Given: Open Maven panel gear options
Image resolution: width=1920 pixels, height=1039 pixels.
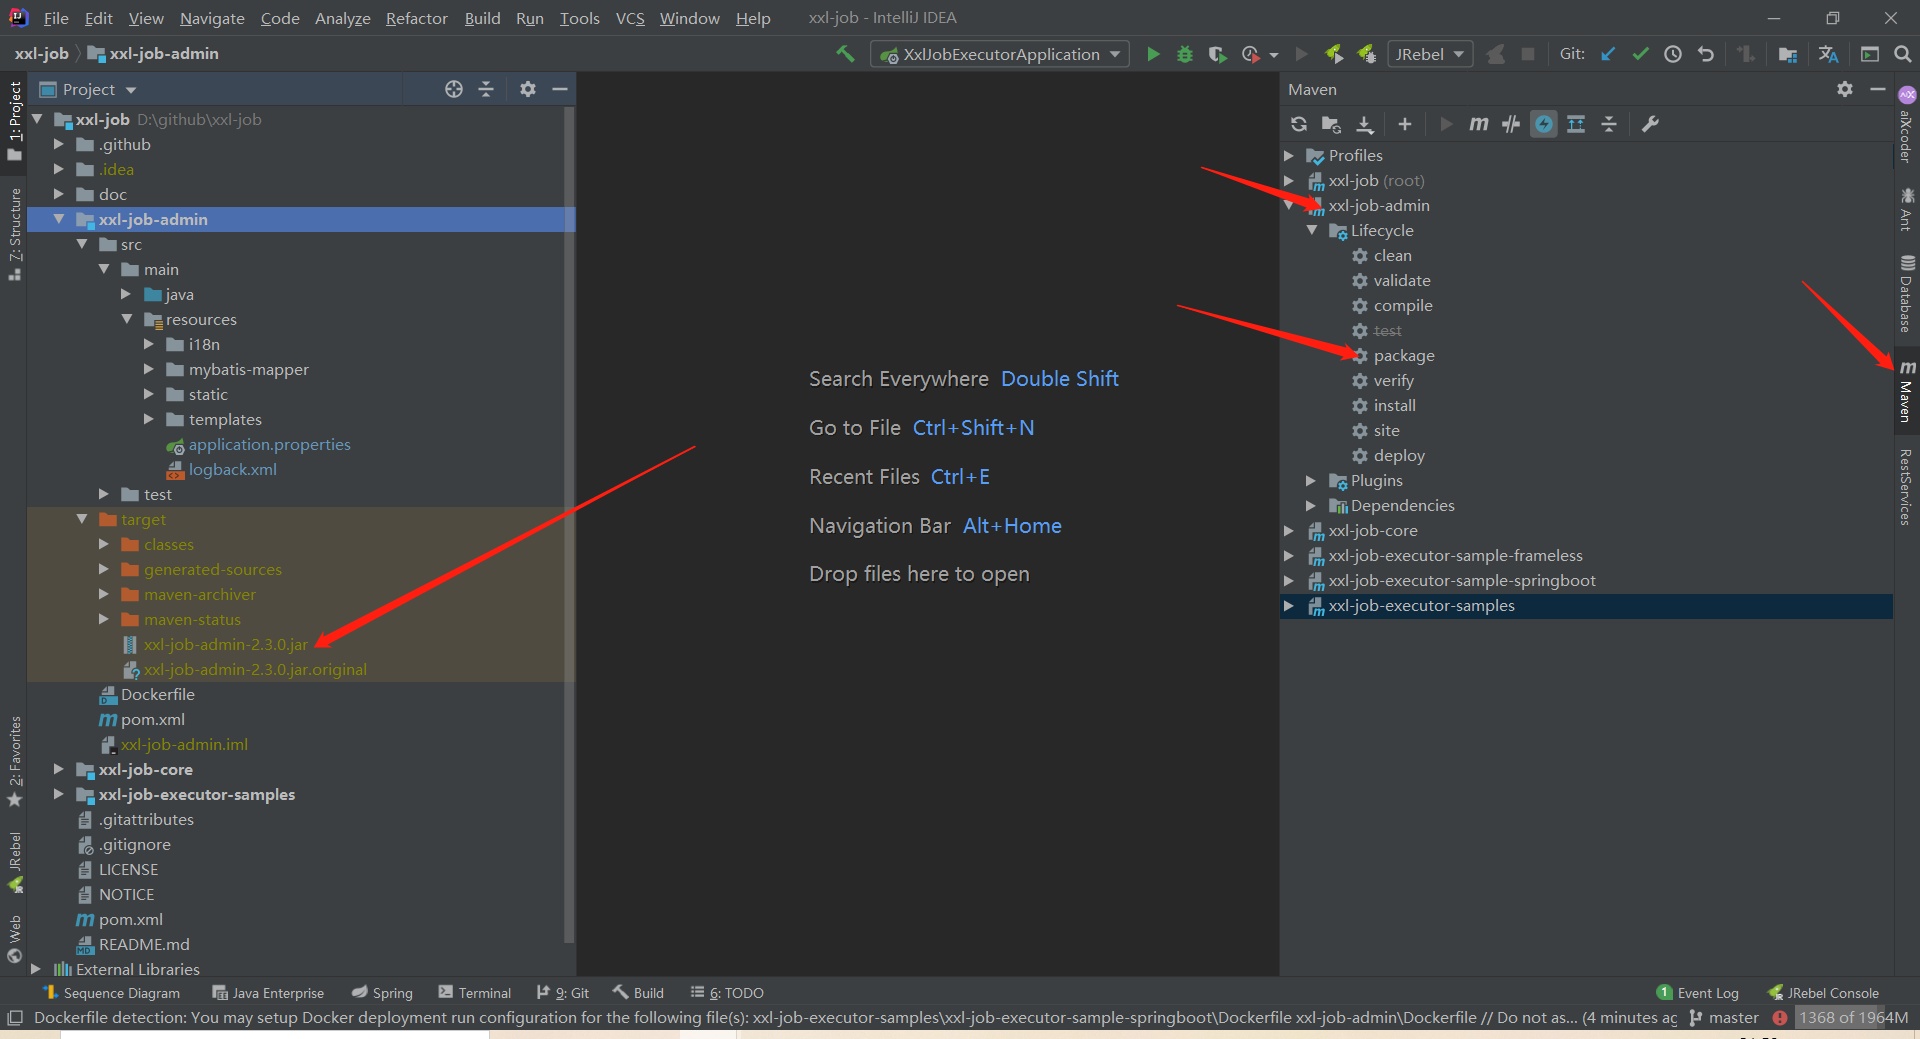Looking at the screenshot, I should (1845, 89).
